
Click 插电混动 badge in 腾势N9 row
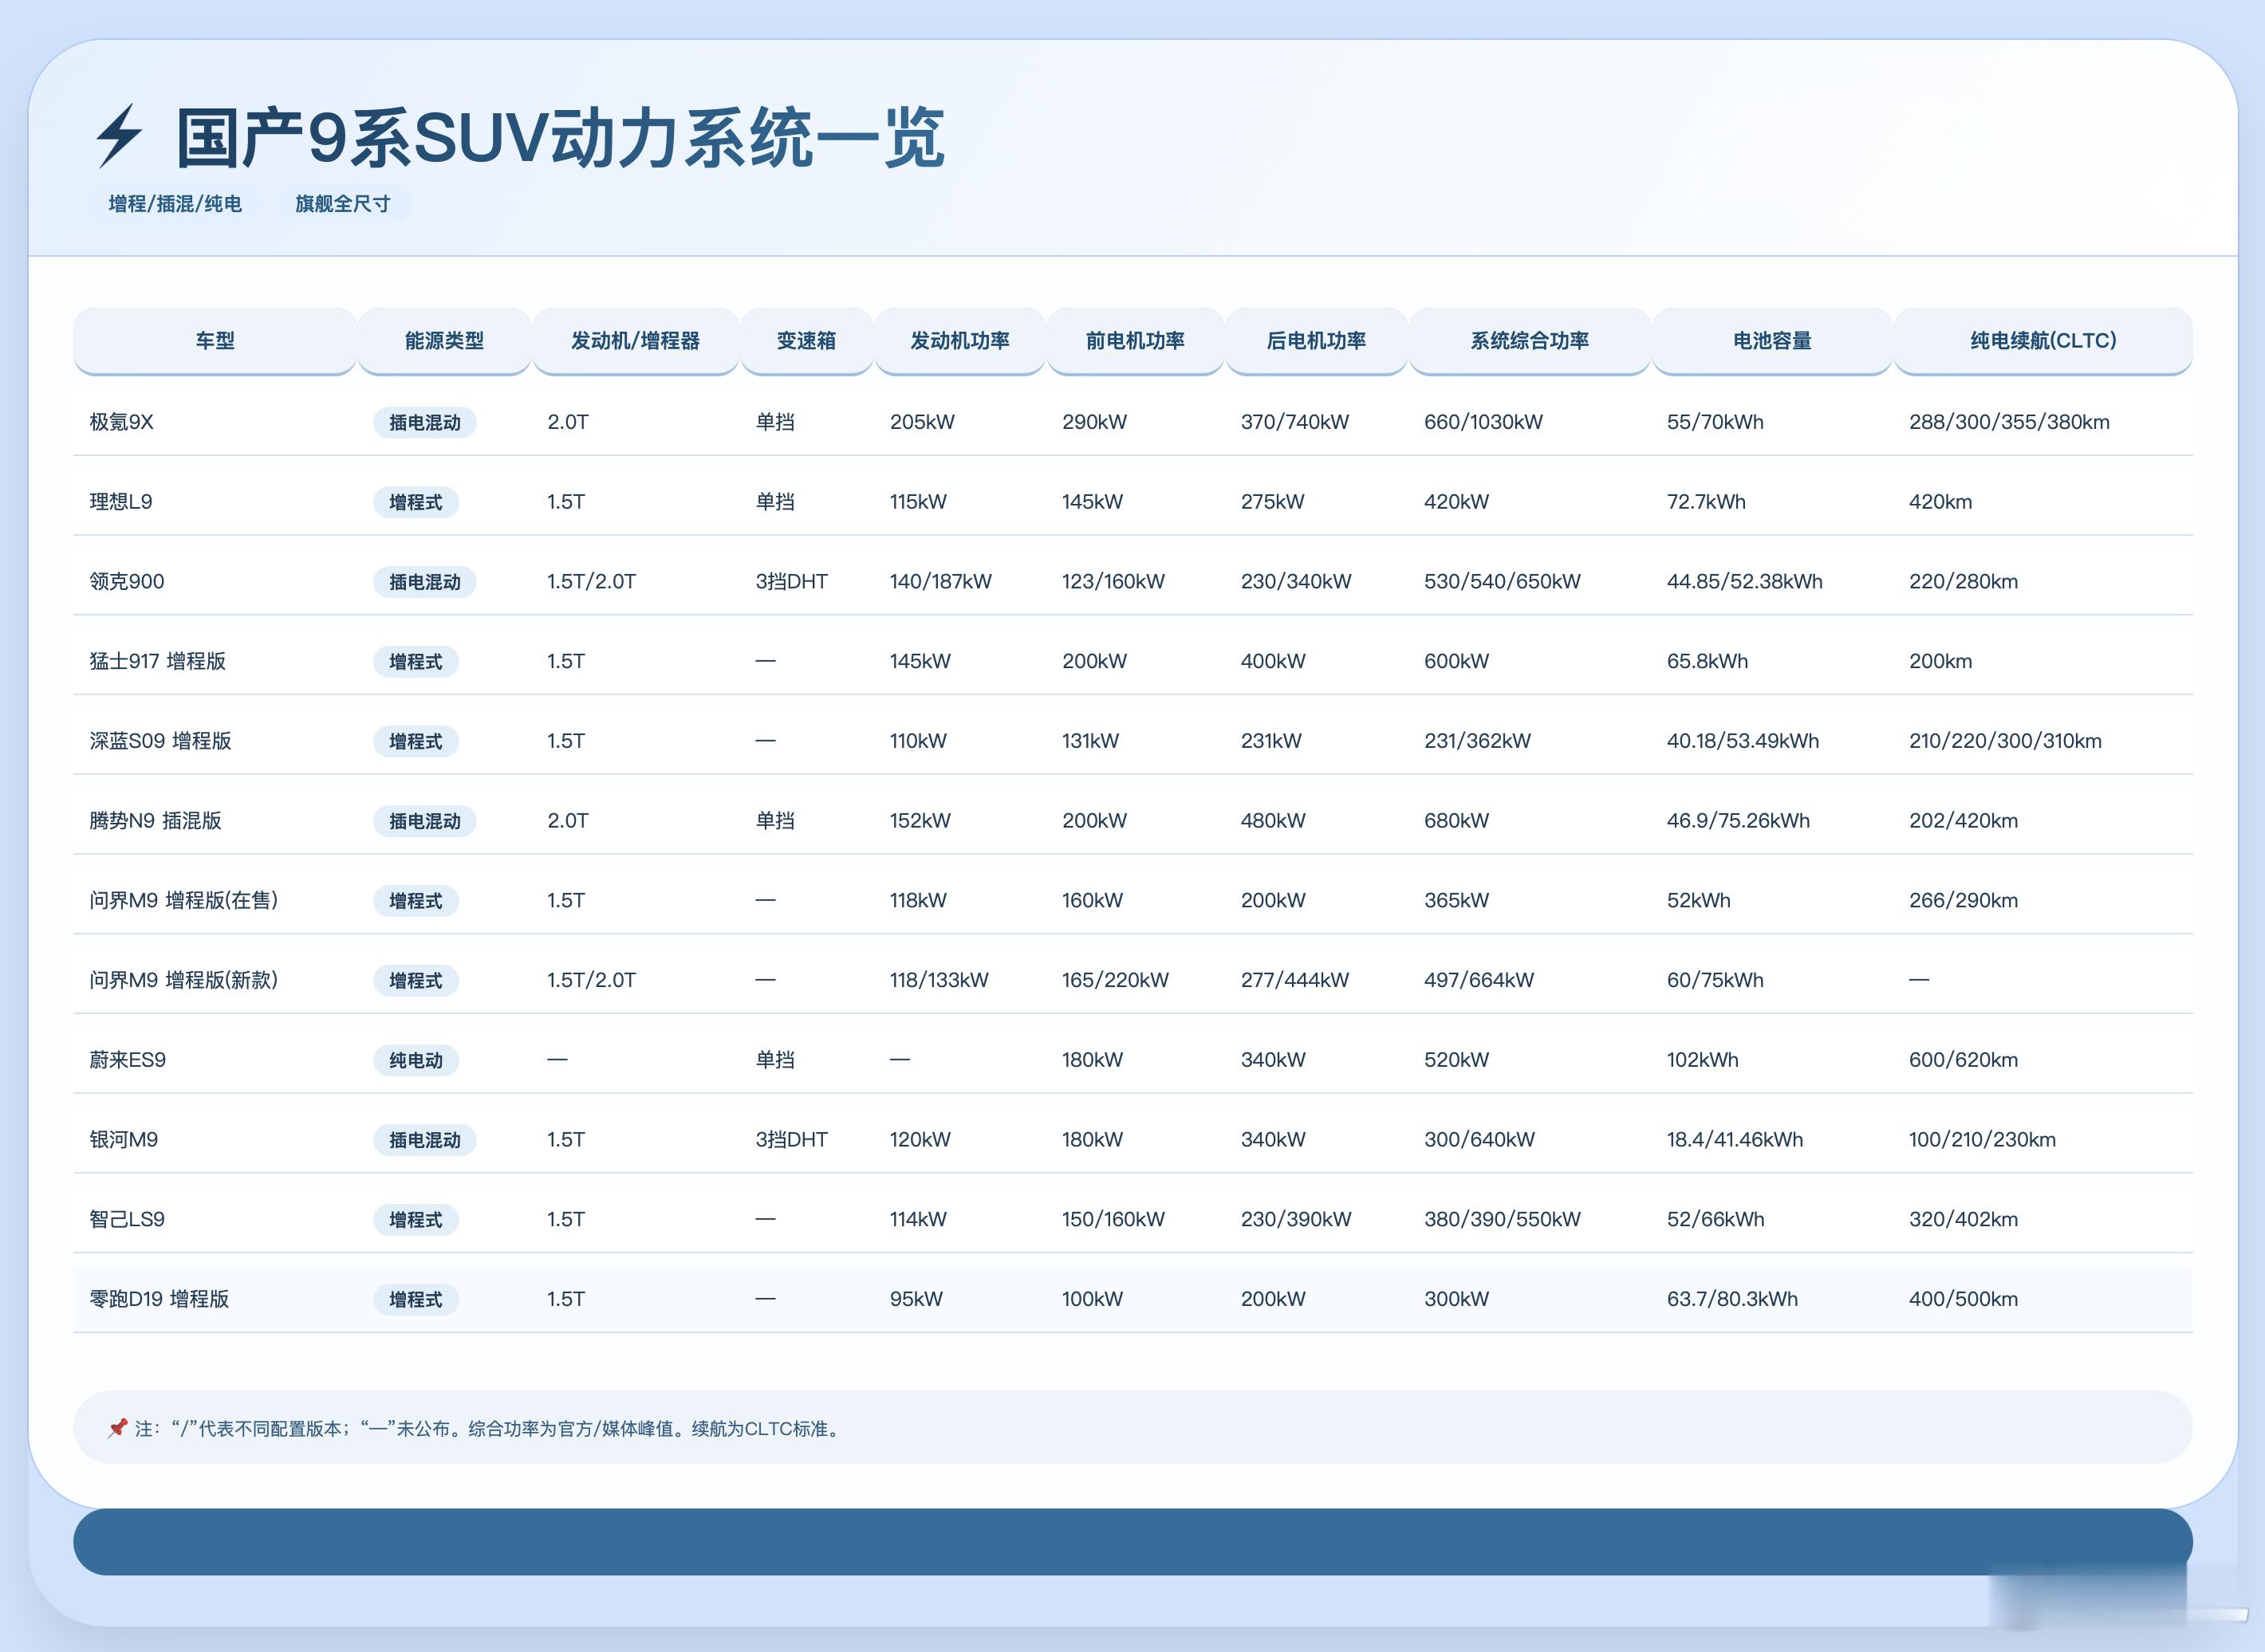coord(425,821)
